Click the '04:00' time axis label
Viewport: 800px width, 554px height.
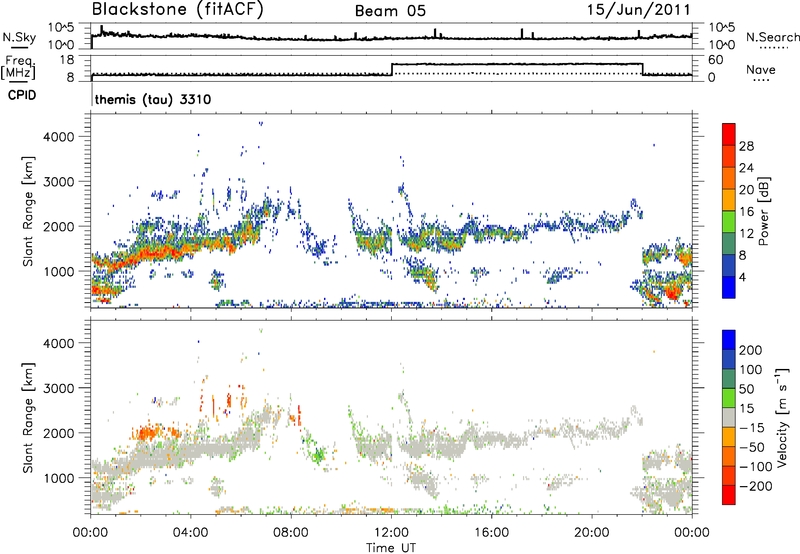click(191, 533)
